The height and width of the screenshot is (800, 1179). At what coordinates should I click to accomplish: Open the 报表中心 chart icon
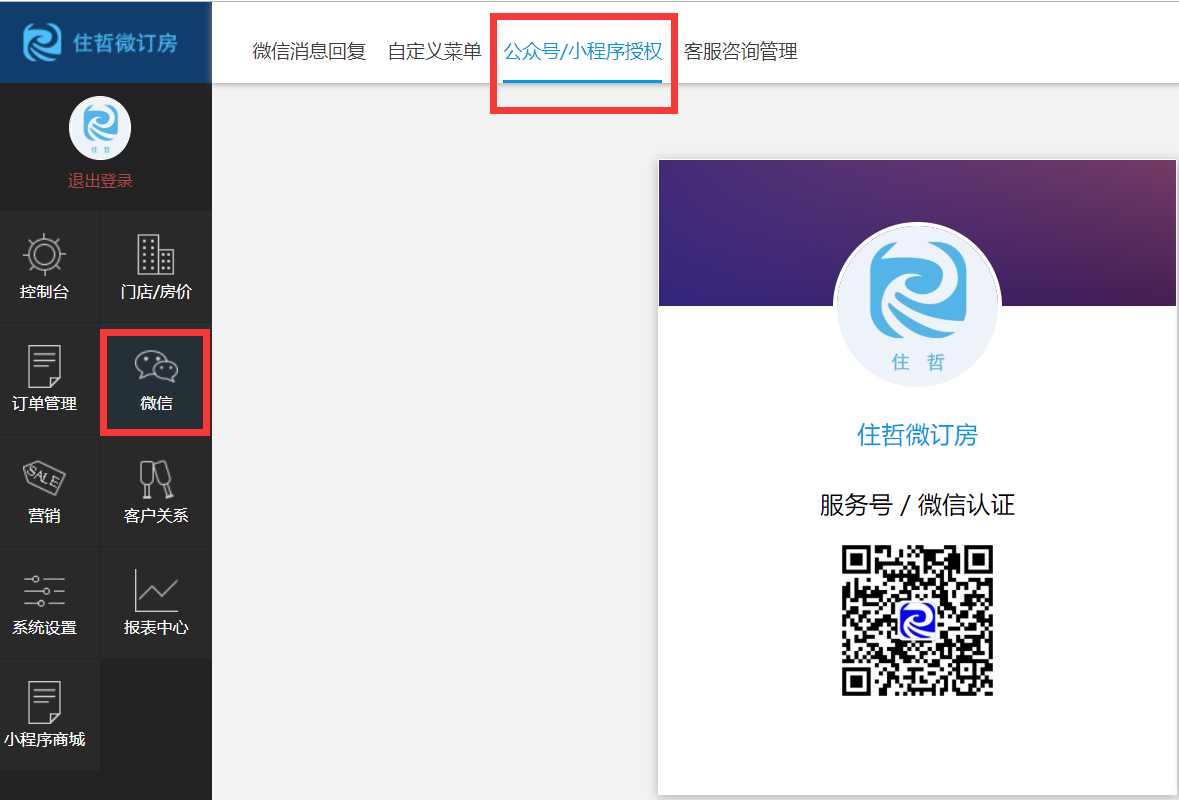156,590
